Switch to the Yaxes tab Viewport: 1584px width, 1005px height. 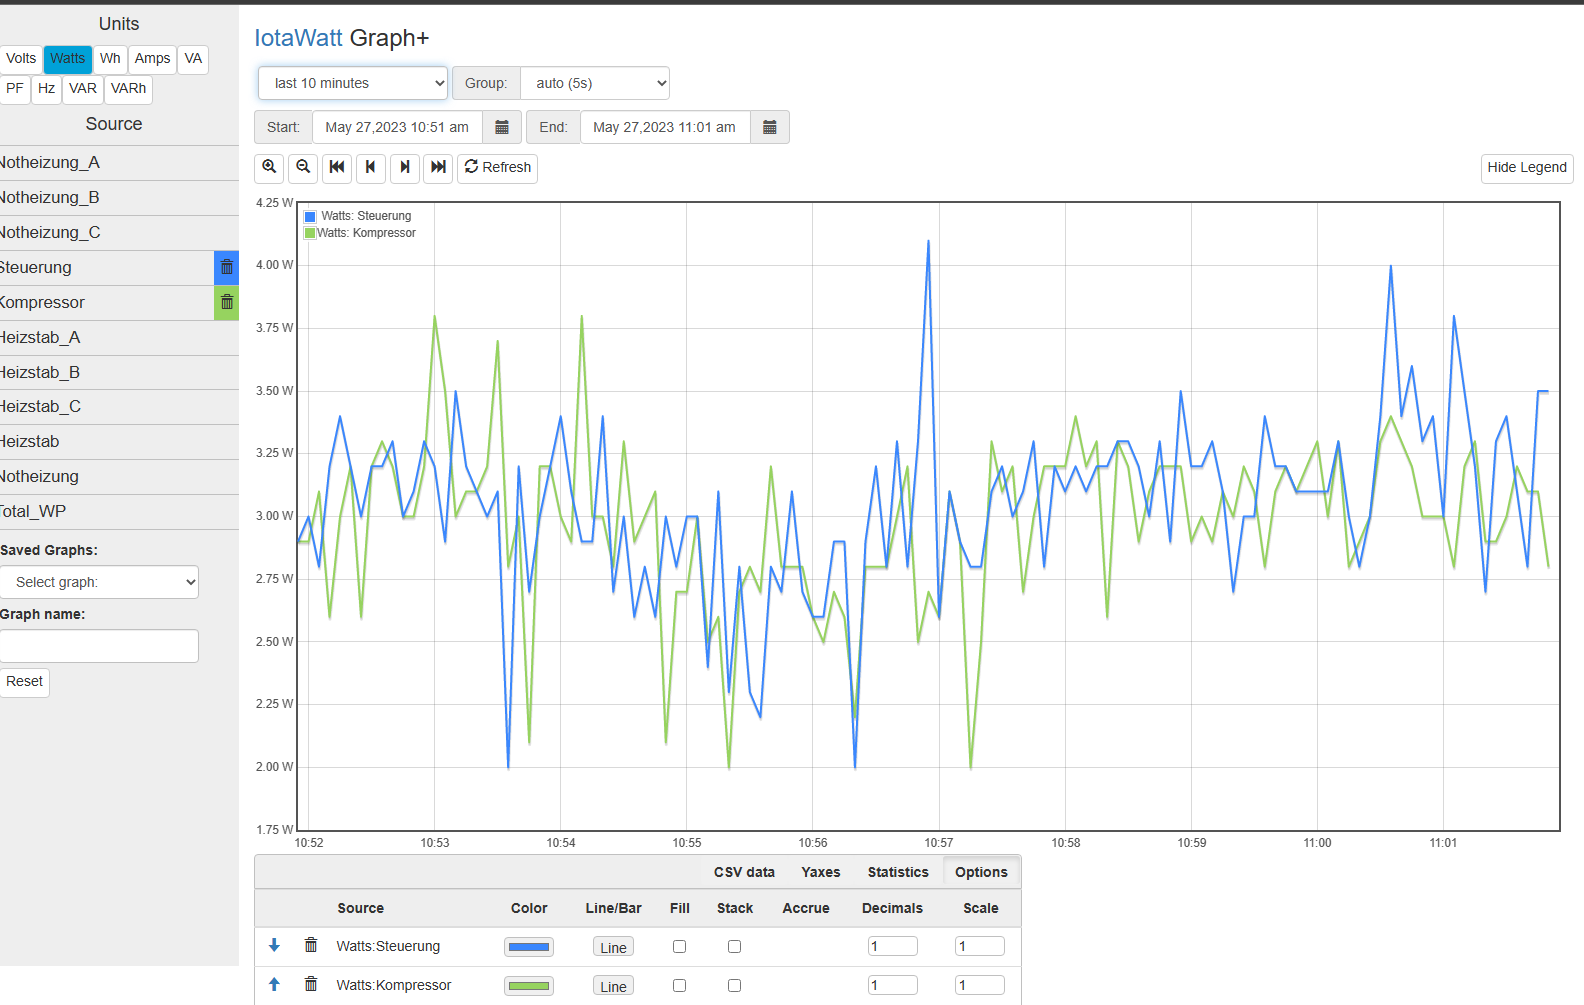pos(821,872)
